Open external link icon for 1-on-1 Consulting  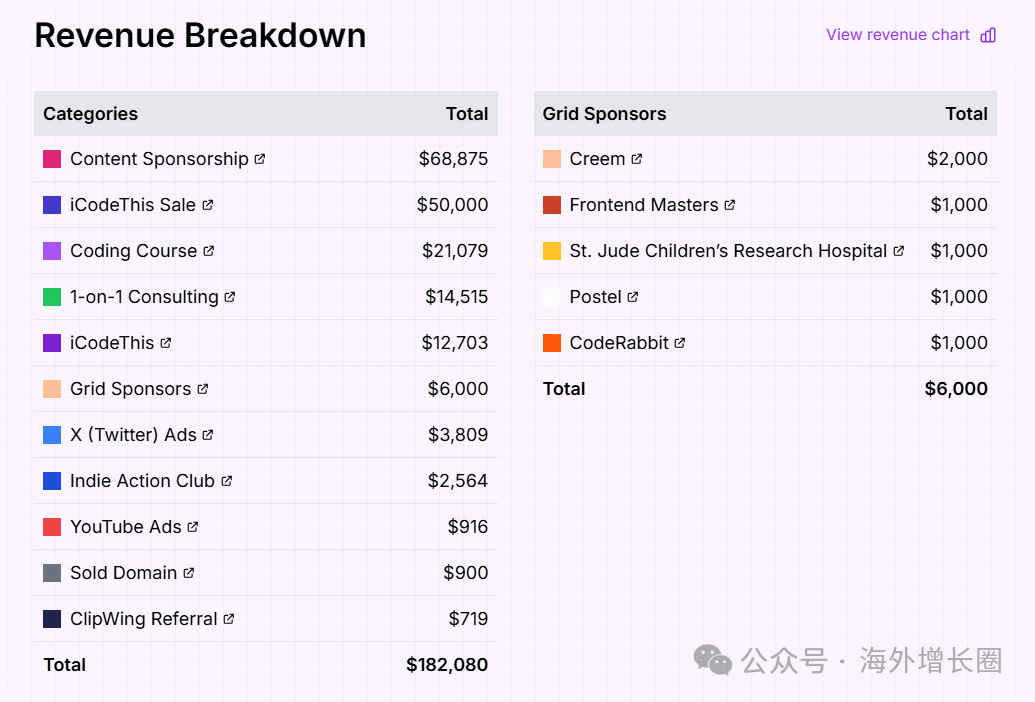pyautogui.click(x=230, y=297)
